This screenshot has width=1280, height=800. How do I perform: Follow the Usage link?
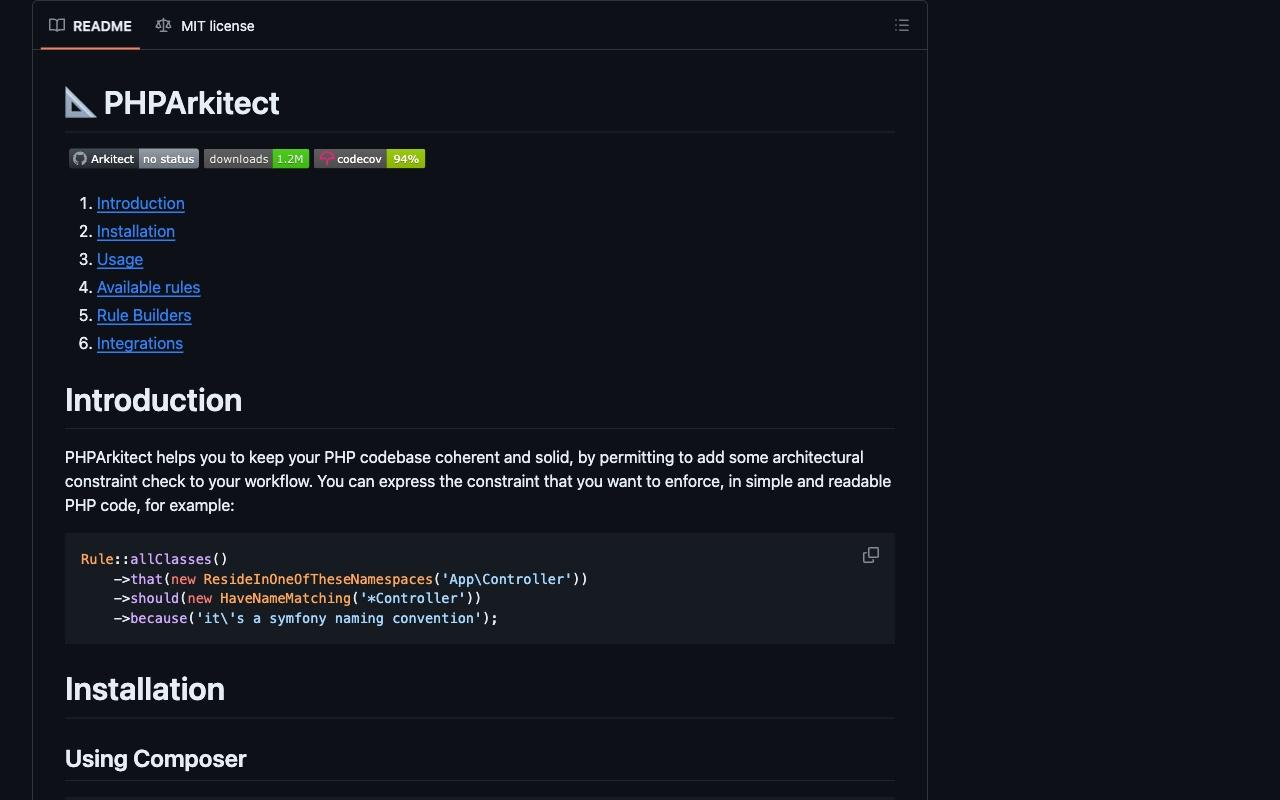click(x=120, y=259)
